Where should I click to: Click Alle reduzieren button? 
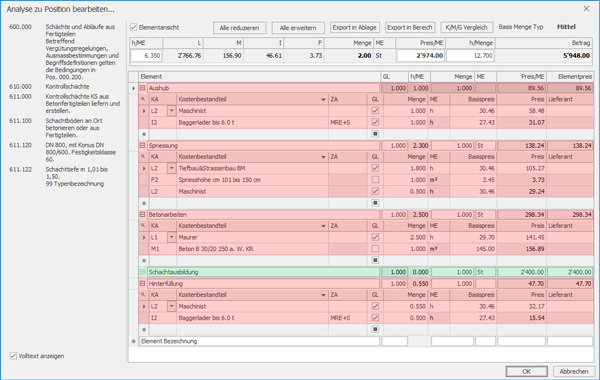point(240,28)
